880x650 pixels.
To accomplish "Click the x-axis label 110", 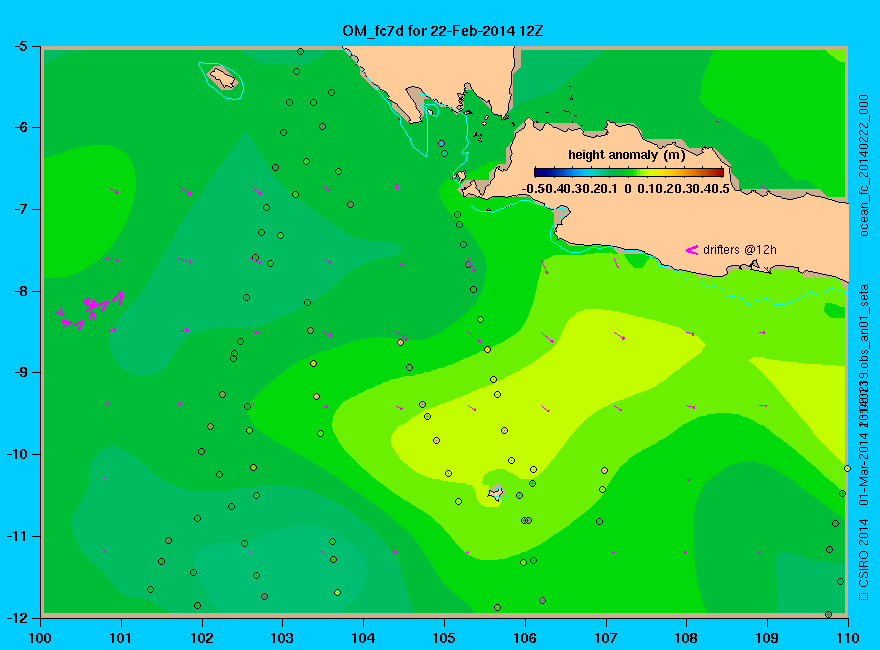I will (848, 638).
